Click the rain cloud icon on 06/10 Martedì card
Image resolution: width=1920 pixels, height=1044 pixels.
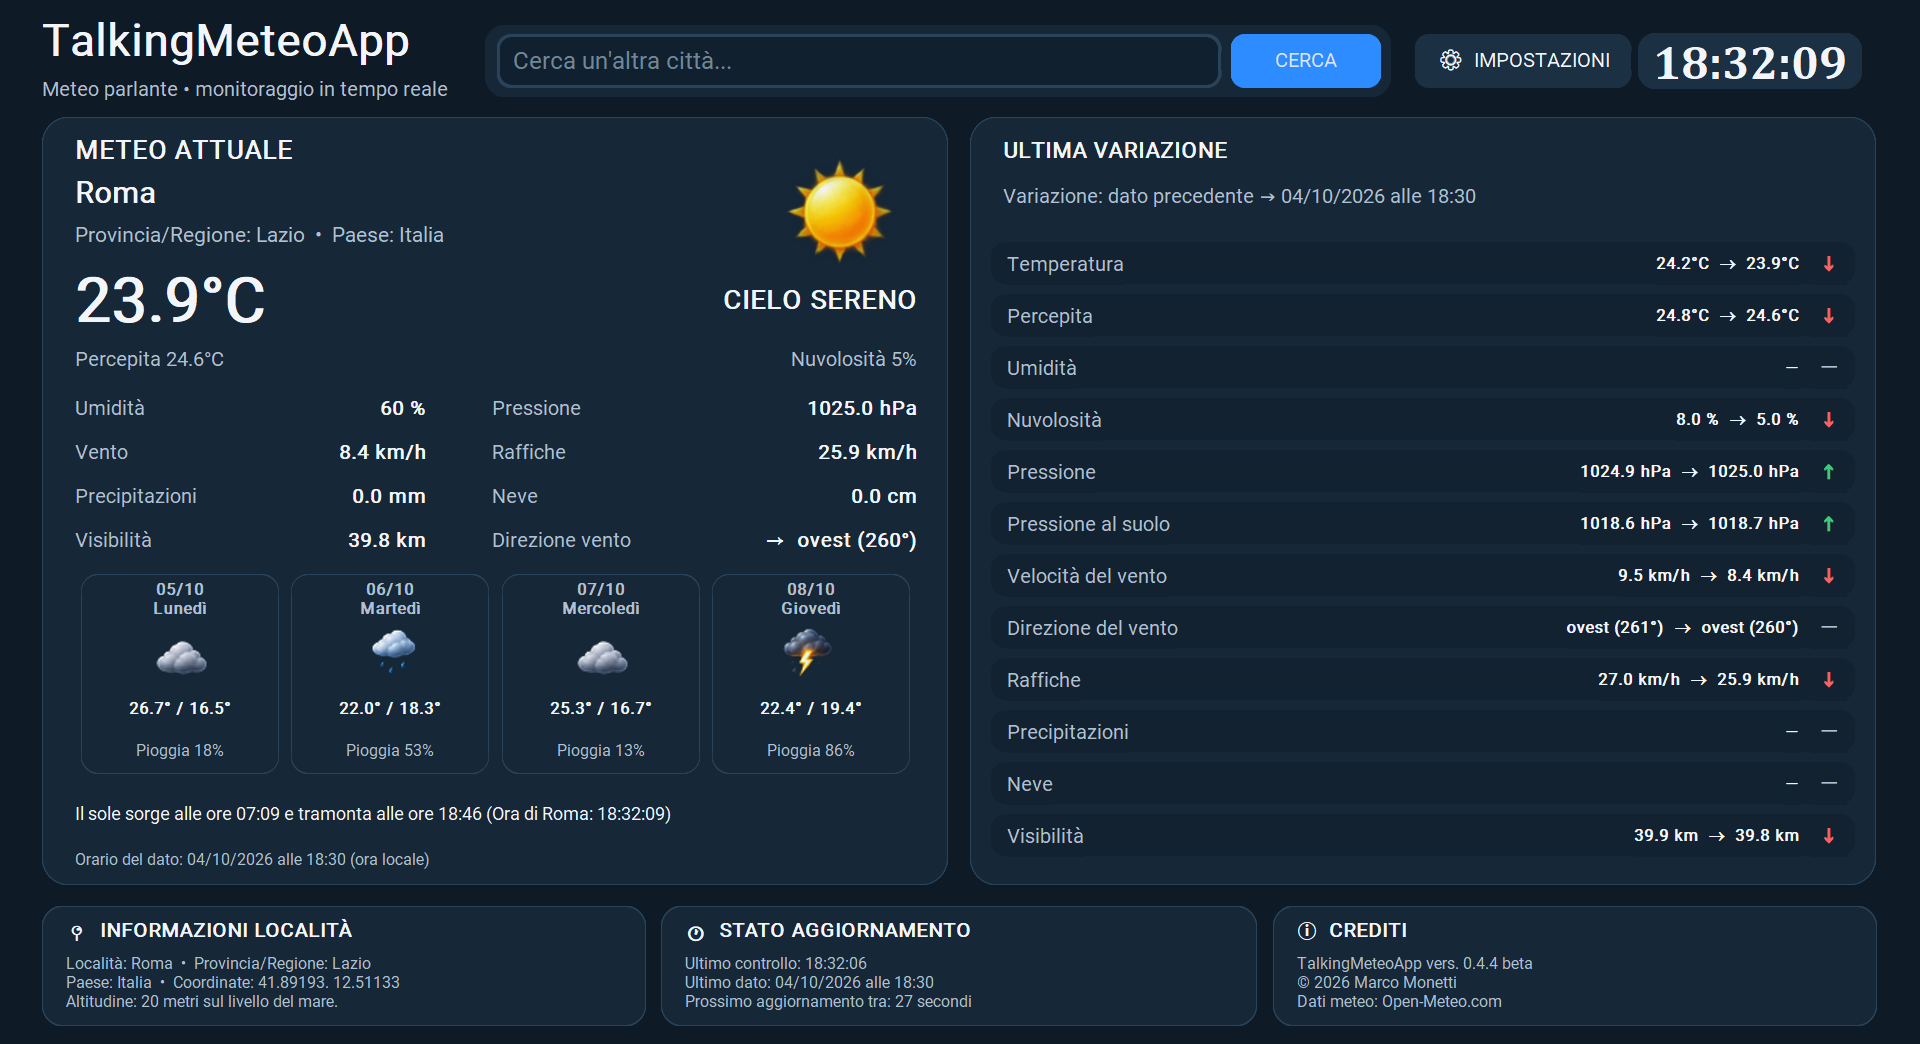(x=392, y=651)
